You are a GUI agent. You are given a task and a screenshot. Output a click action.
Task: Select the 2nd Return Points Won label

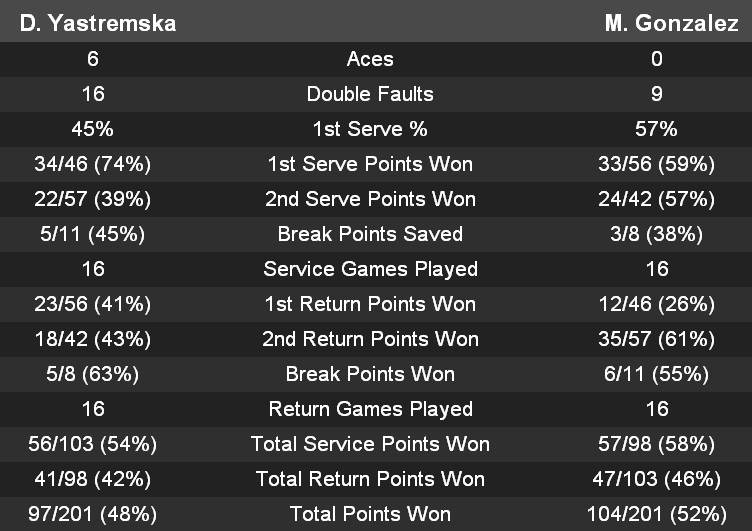370,339
